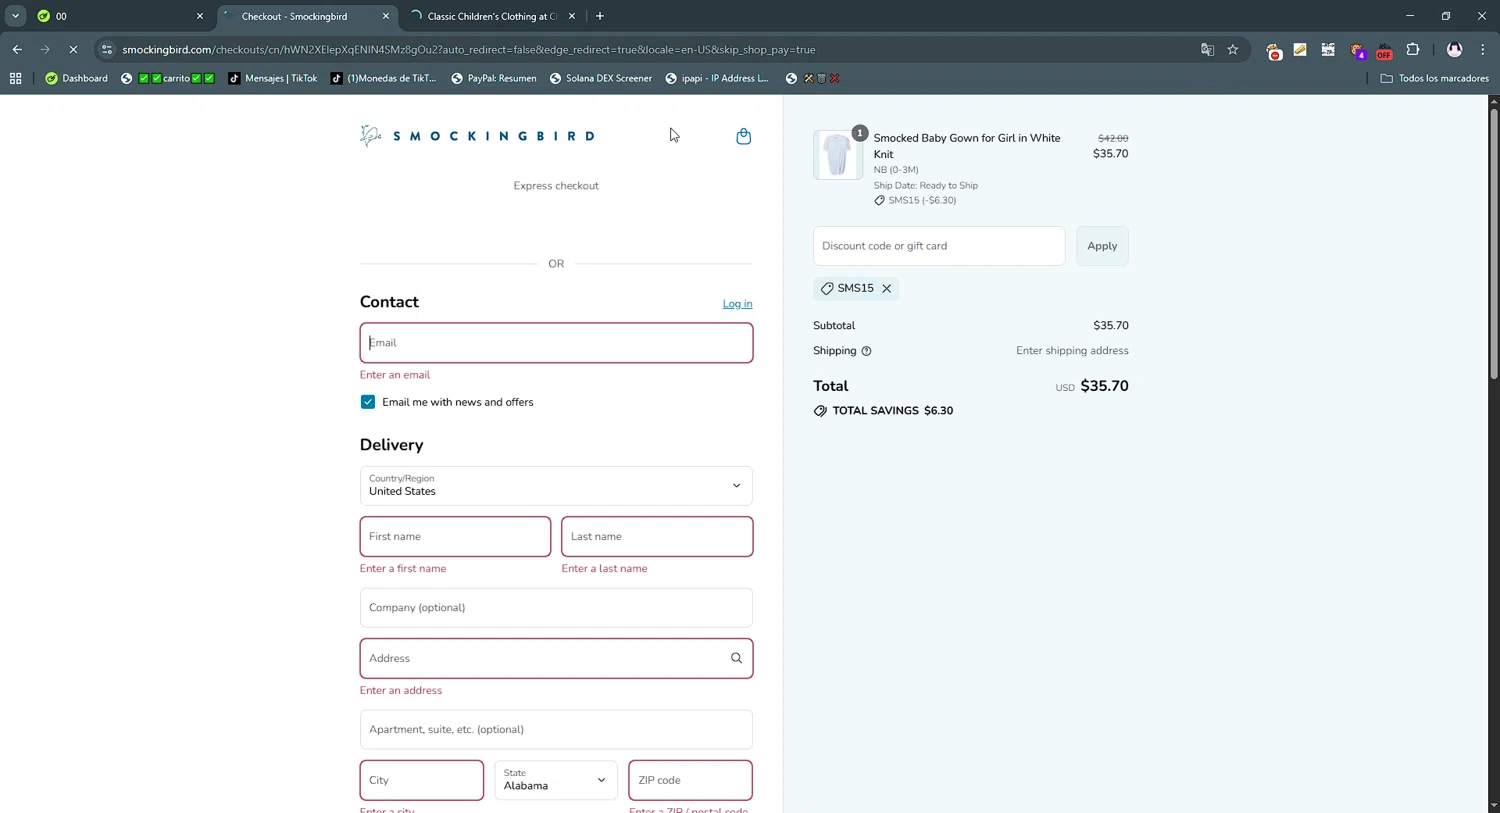Focus the Apartment, suite field

tap(556, 730)
